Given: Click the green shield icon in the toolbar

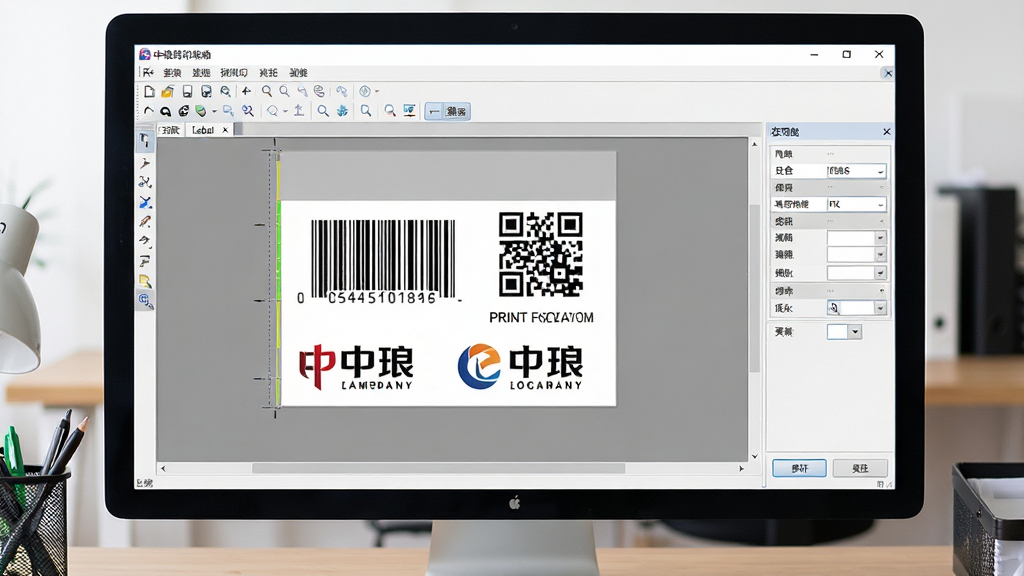Looking at the screenshot, I should [x=200, y=111].
